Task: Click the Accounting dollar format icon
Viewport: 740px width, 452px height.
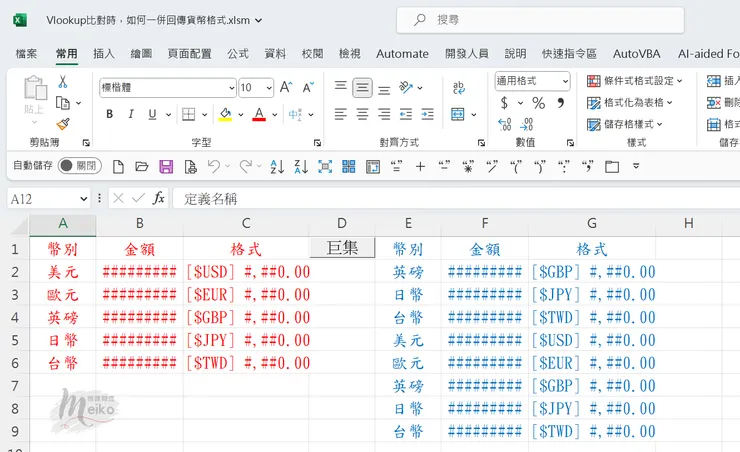Action: (x=505, y=103)
